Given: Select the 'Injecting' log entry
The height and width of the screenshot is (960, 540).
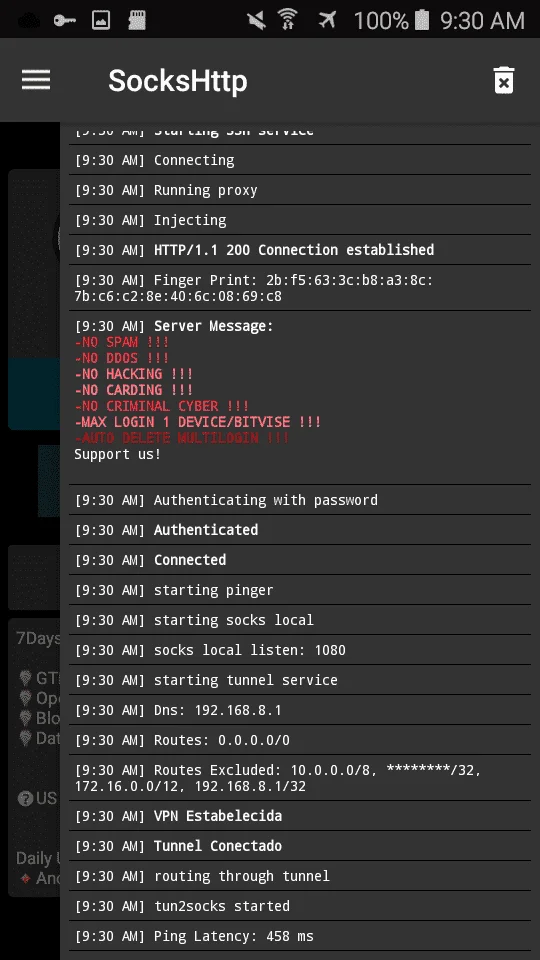Looking at the screenshot, I should tap(299, 220).
